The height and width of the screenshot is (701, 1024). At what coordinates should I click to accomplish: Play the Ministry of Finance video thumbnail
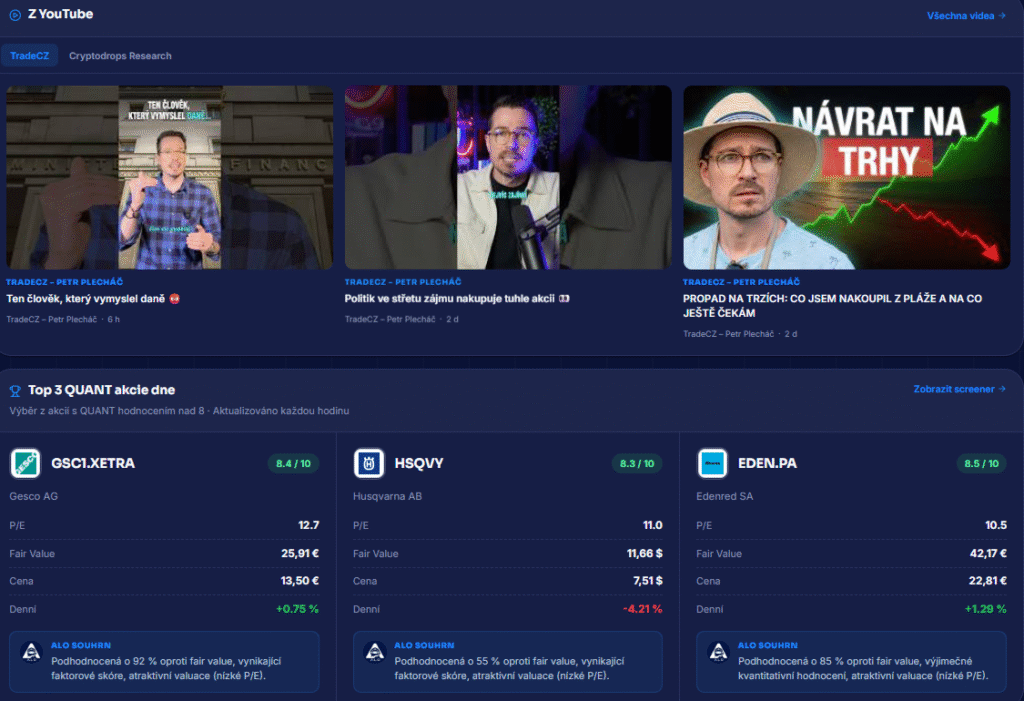[x=170, y=177]
